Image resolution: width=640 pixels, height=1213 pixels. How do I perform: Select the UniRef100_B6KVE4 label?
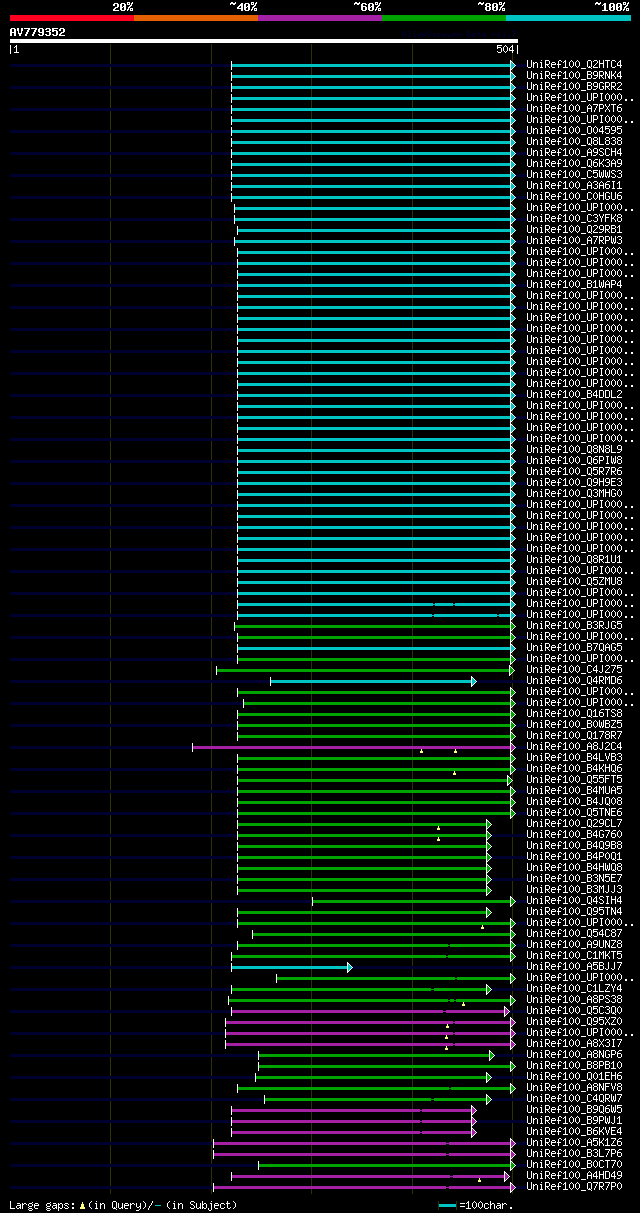click(574, 1131)
